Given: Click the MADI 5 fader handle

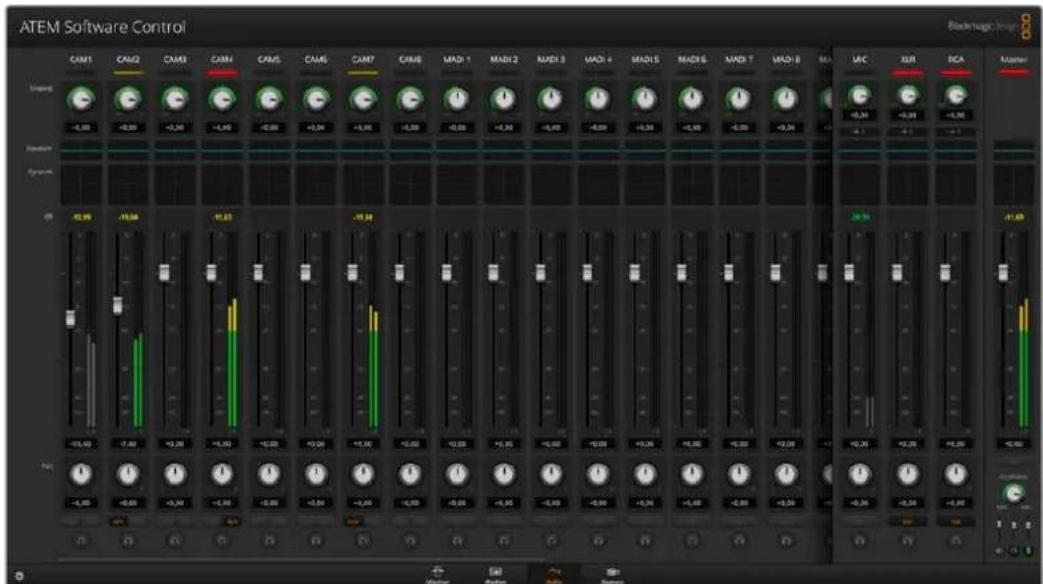Looking at the screenshot, I should tap(635, 273).
